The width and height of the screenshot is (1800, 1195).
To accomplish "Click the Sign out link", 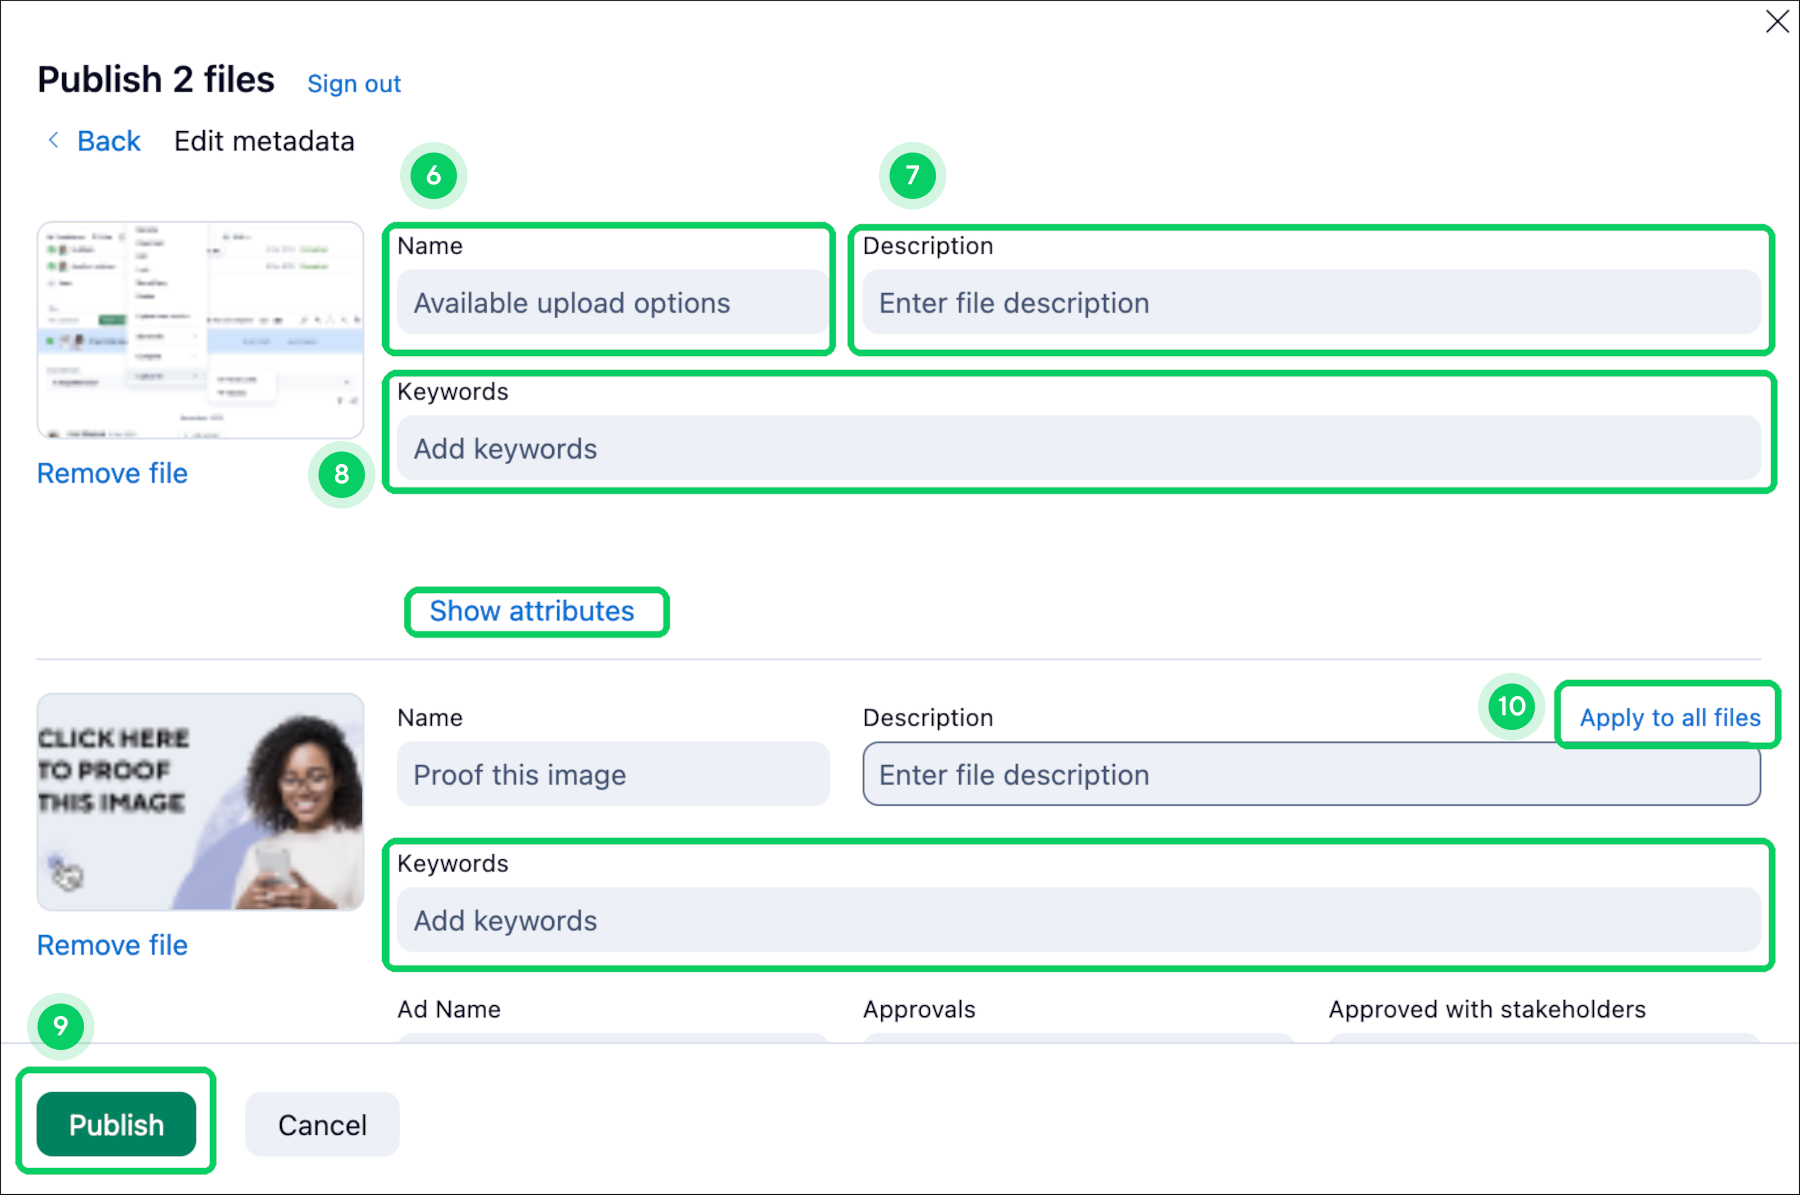I will (x=354, y=84).
